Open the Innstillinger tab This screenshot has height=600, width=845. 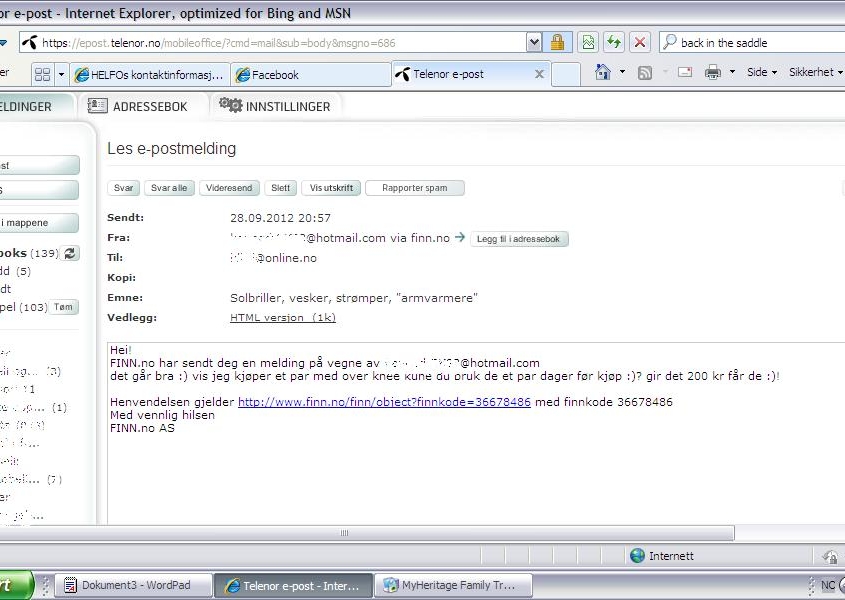[275, 106]
